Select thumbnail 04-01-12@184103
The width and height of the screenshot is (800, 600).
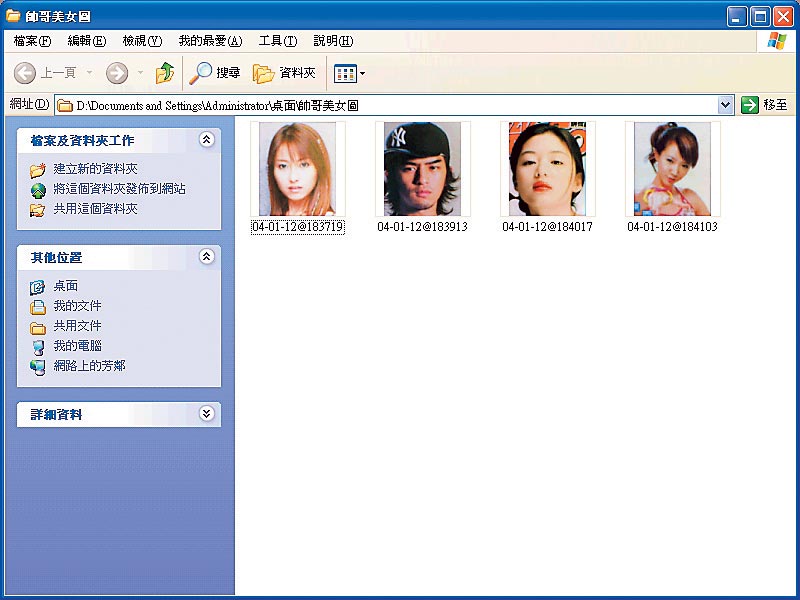click(672, 169)
